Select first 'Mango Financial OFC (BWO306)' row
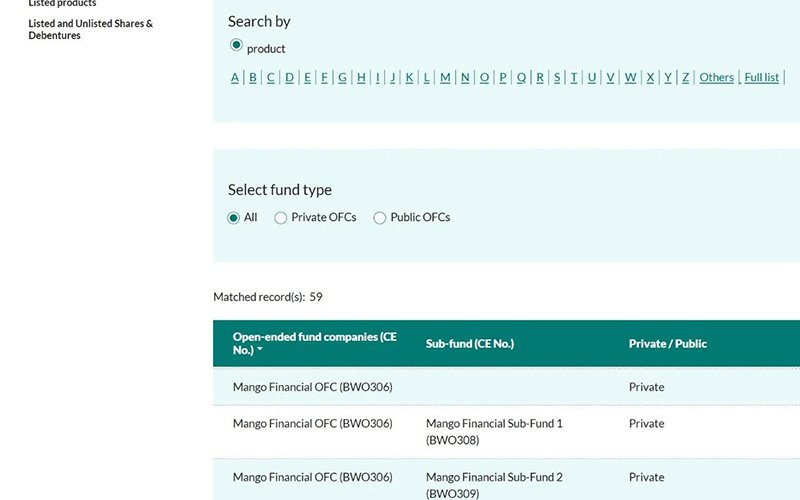Viewport: 800px width, 500px height. click(x=312, y=387)
